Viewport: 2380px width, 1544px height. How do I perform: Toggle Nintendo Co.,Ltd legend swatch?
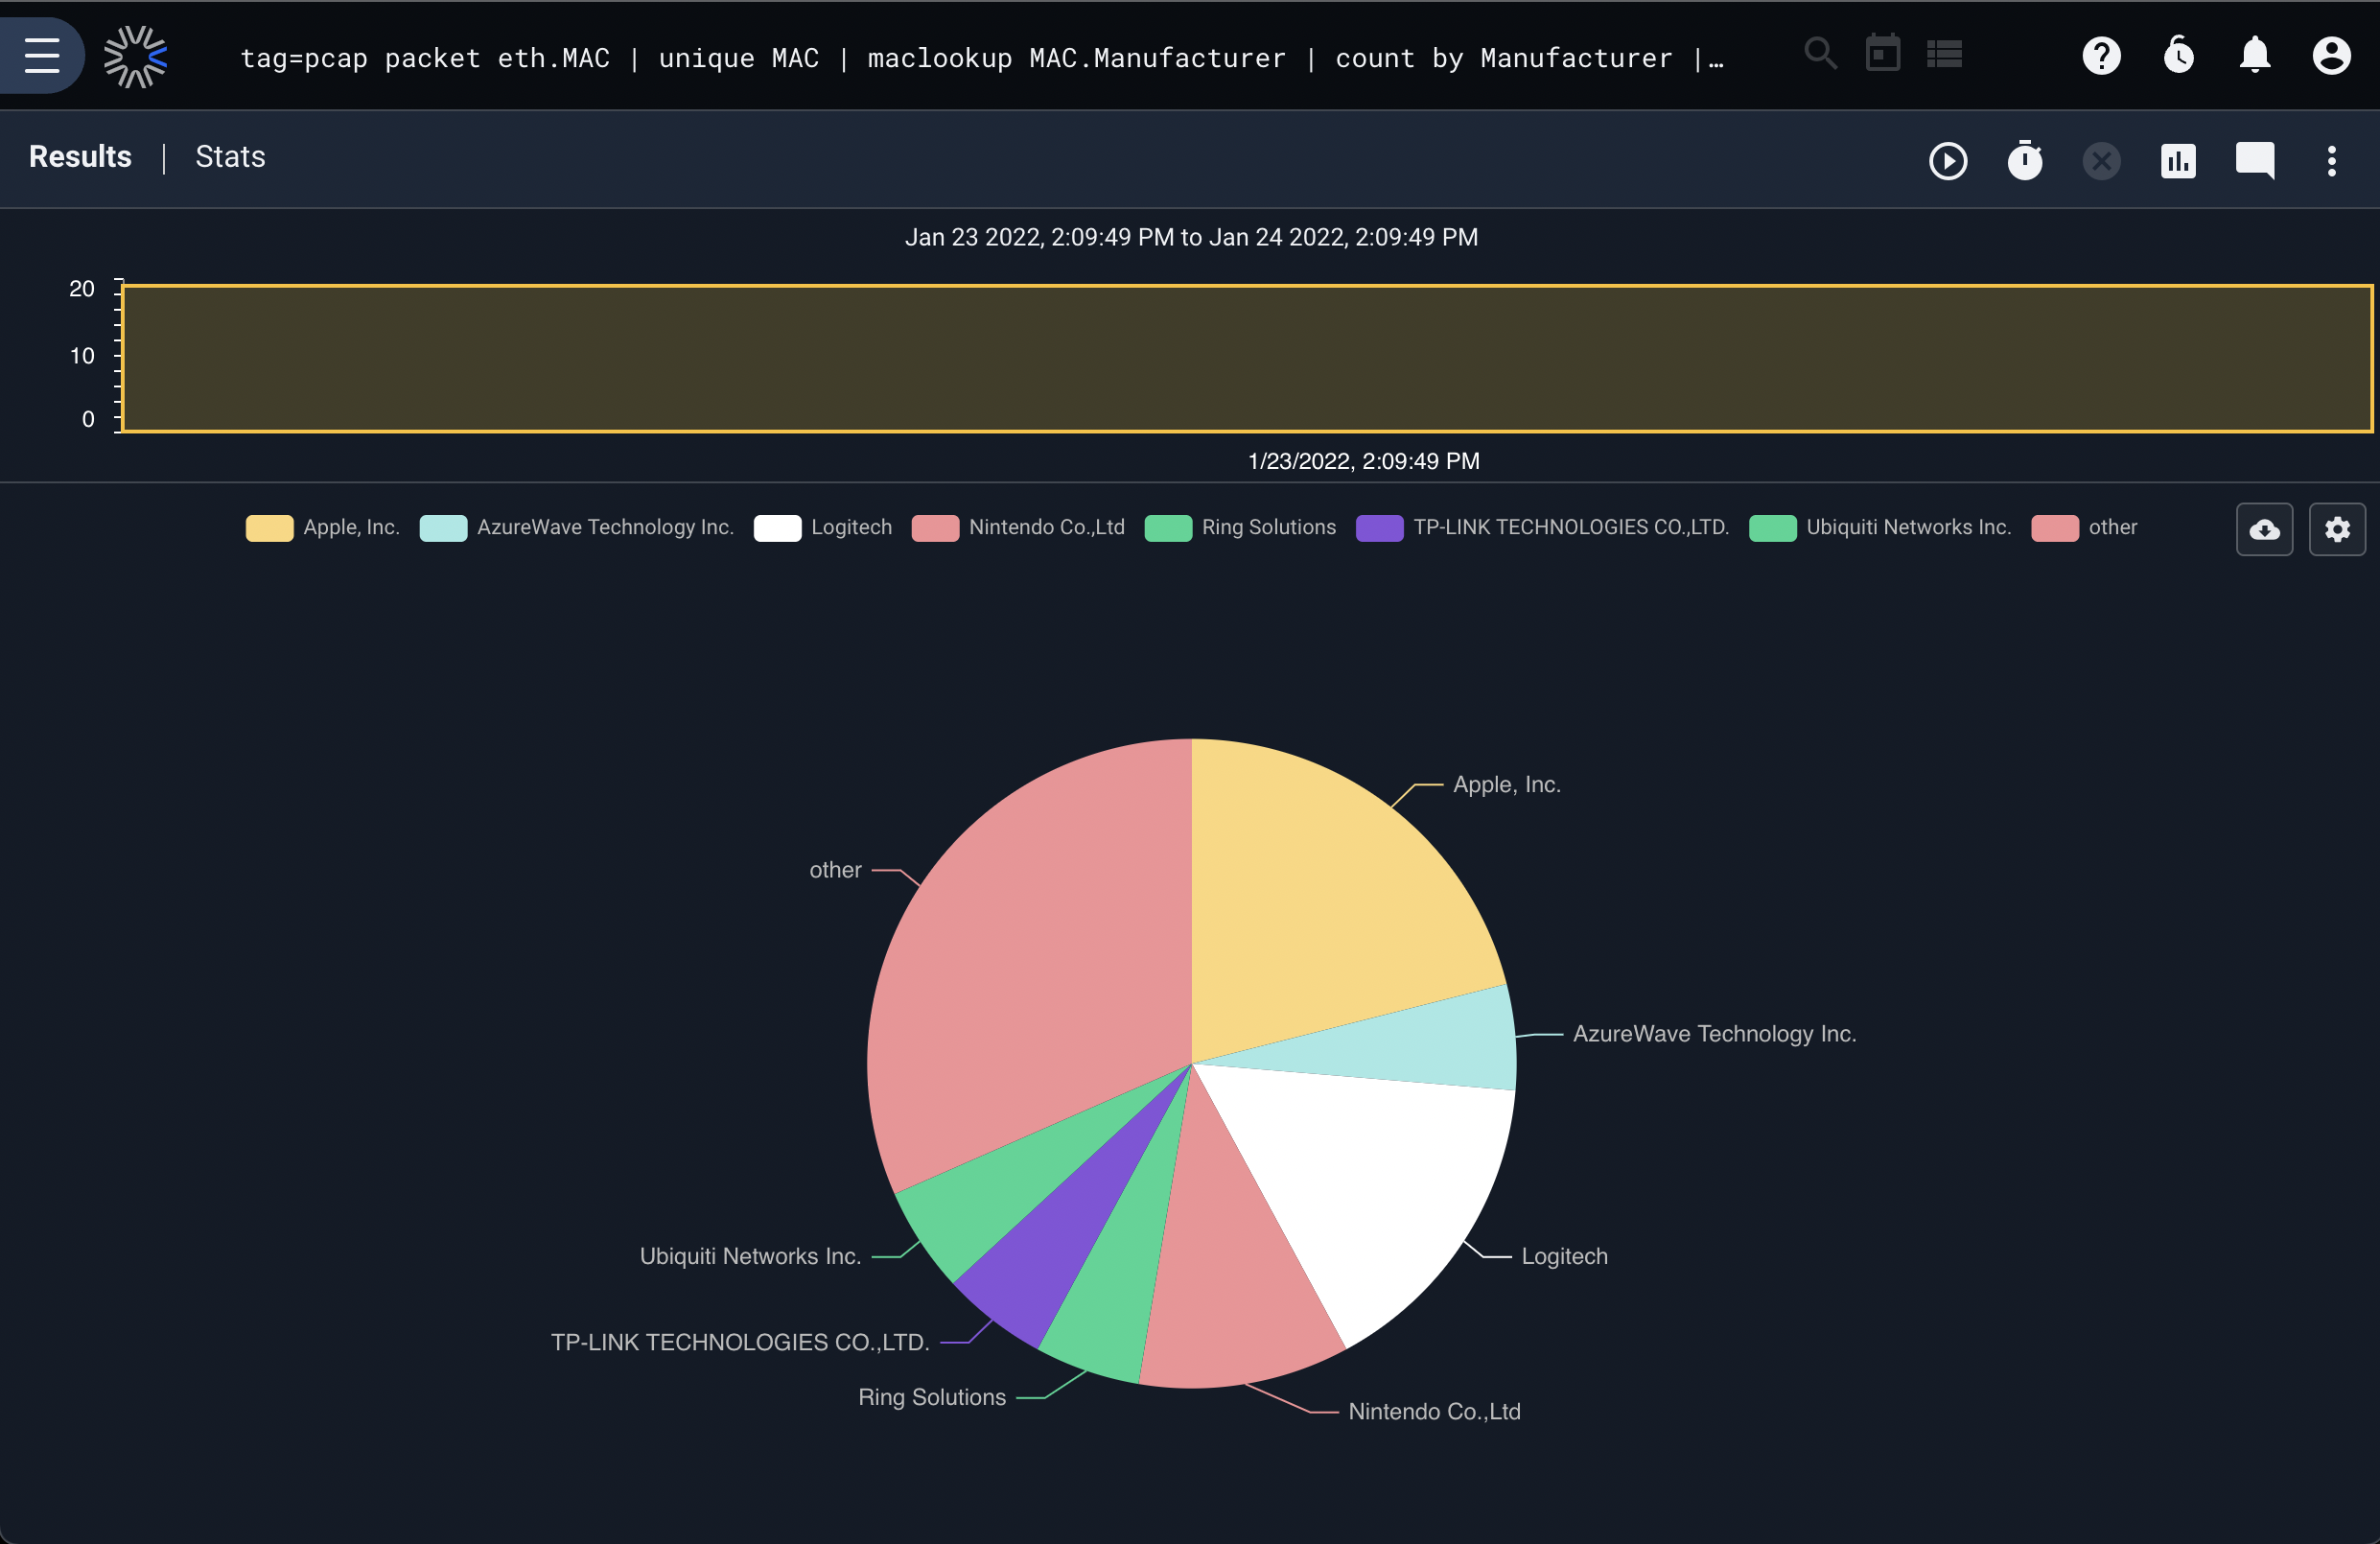tap(935, 528)
